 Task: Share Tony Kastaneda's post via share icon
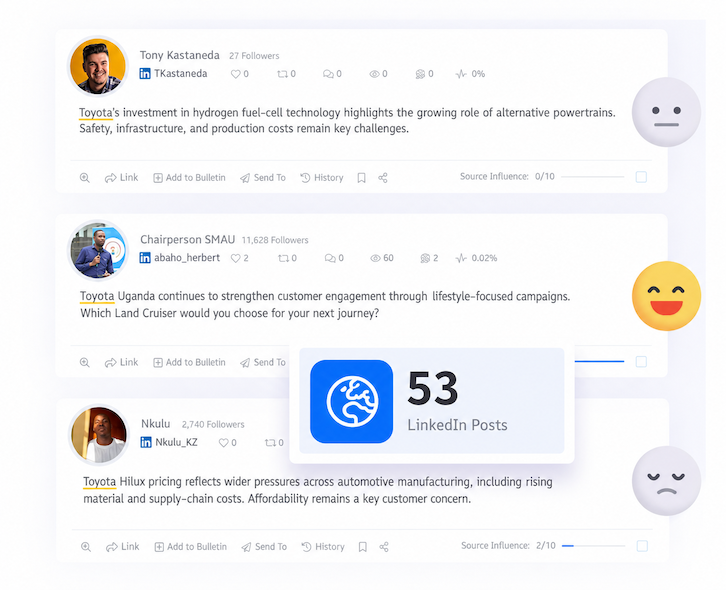pos(383,178)
